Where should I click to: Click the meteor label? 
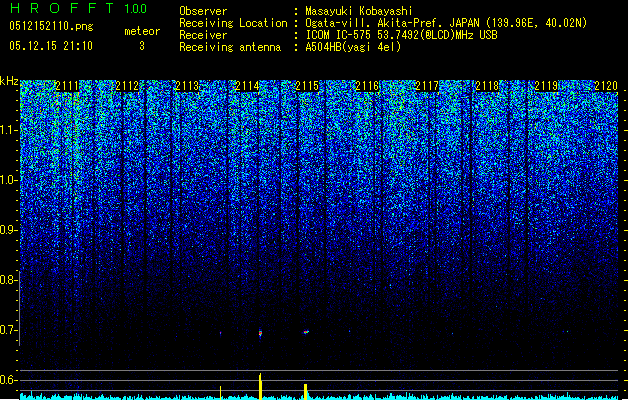click(x=142, y=31)
